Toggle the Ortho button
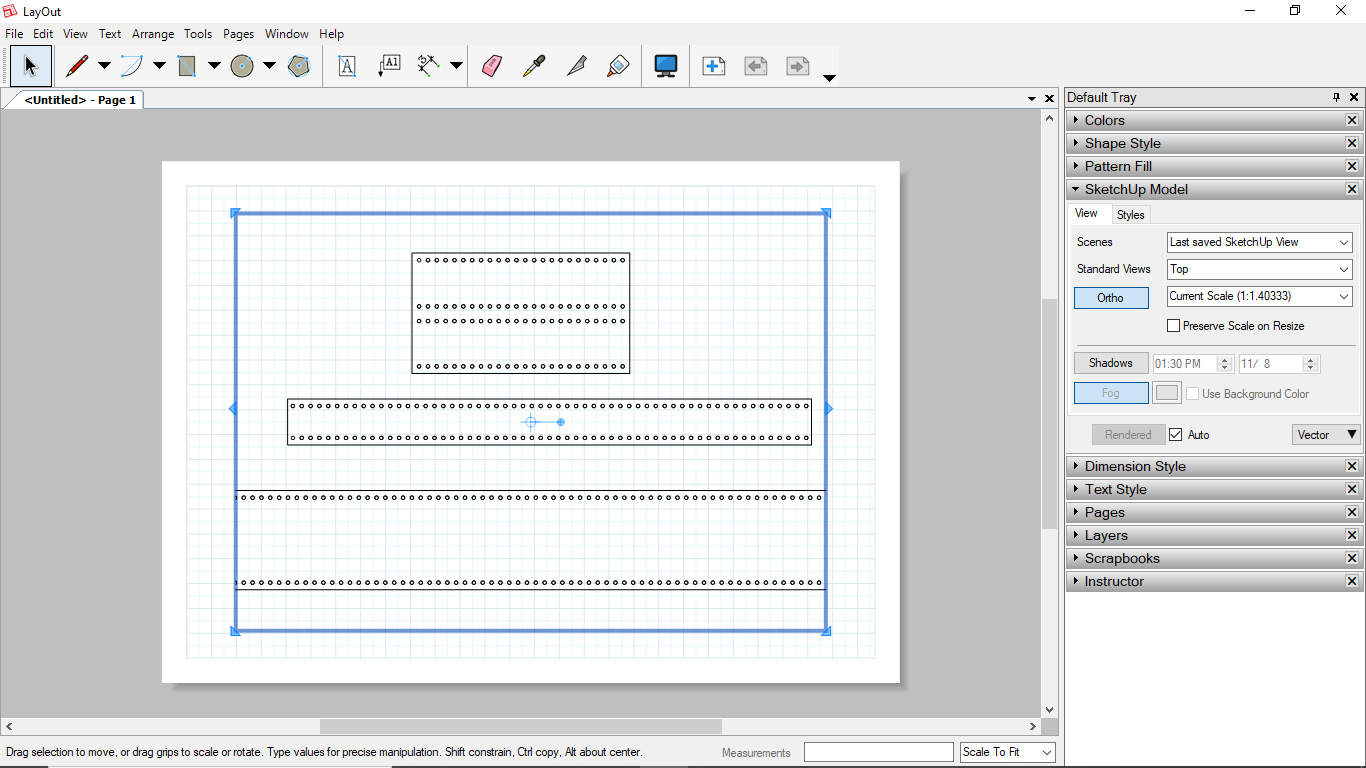The width and height of the screenshot is (1366, 768). point(1110,298)
